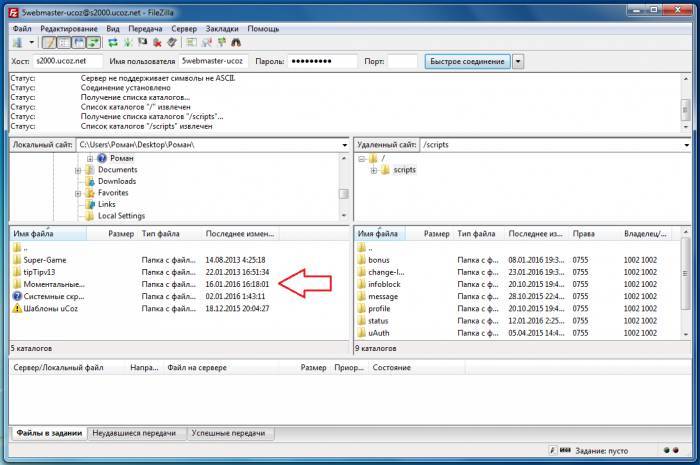Toggle the transfer queue display

tap(93, 43)
